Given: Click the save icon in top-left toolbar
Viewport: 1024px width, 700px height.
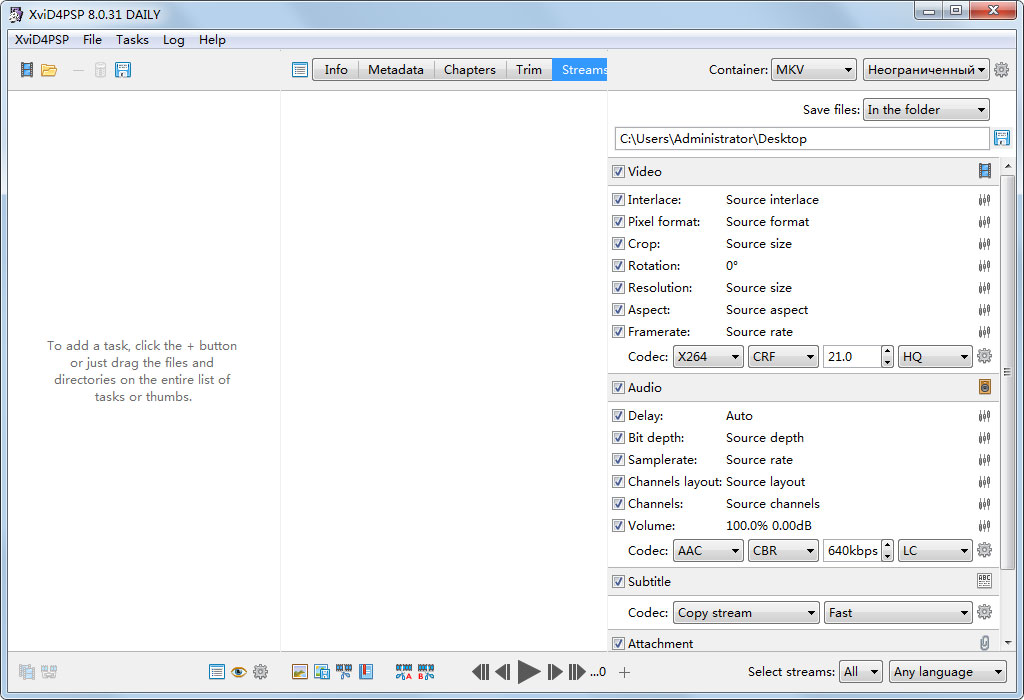Looking at the screenshot, I should pos(123,70).
